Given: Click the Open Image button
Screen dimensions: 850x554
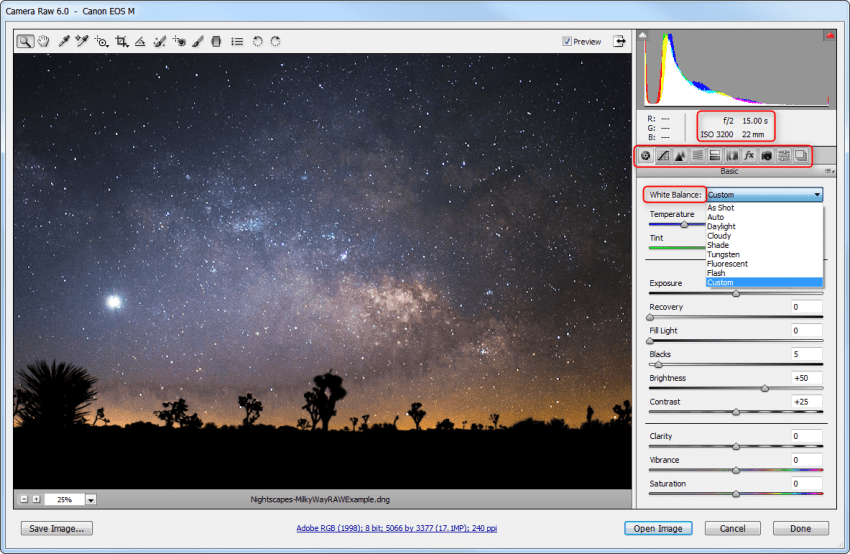Looking at the screenshot, I should 658,529.
